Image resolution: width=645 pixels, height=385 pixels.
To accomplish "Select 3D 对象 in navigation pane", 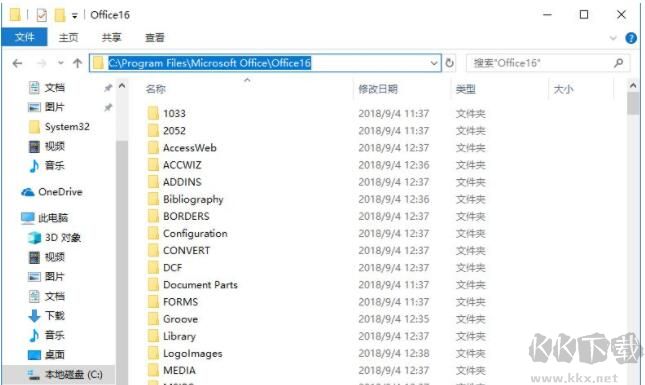I will (63, 238).
